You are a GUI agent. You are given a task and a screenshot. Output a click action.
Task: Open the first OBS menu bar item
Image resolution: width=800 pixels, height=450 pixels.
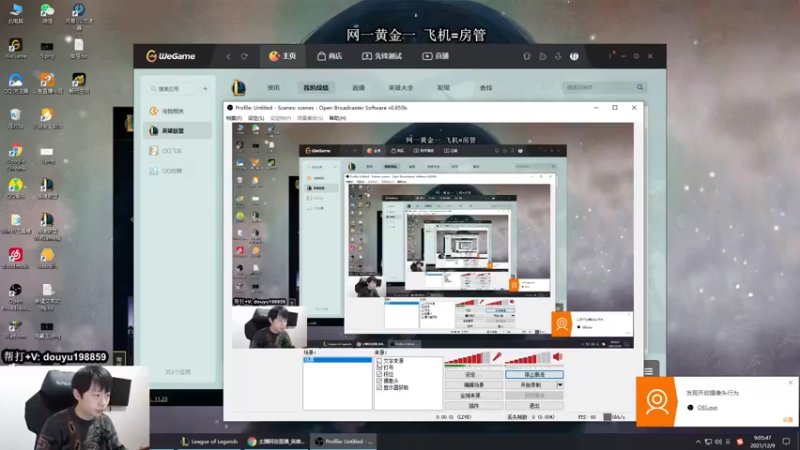click(234, 118)
